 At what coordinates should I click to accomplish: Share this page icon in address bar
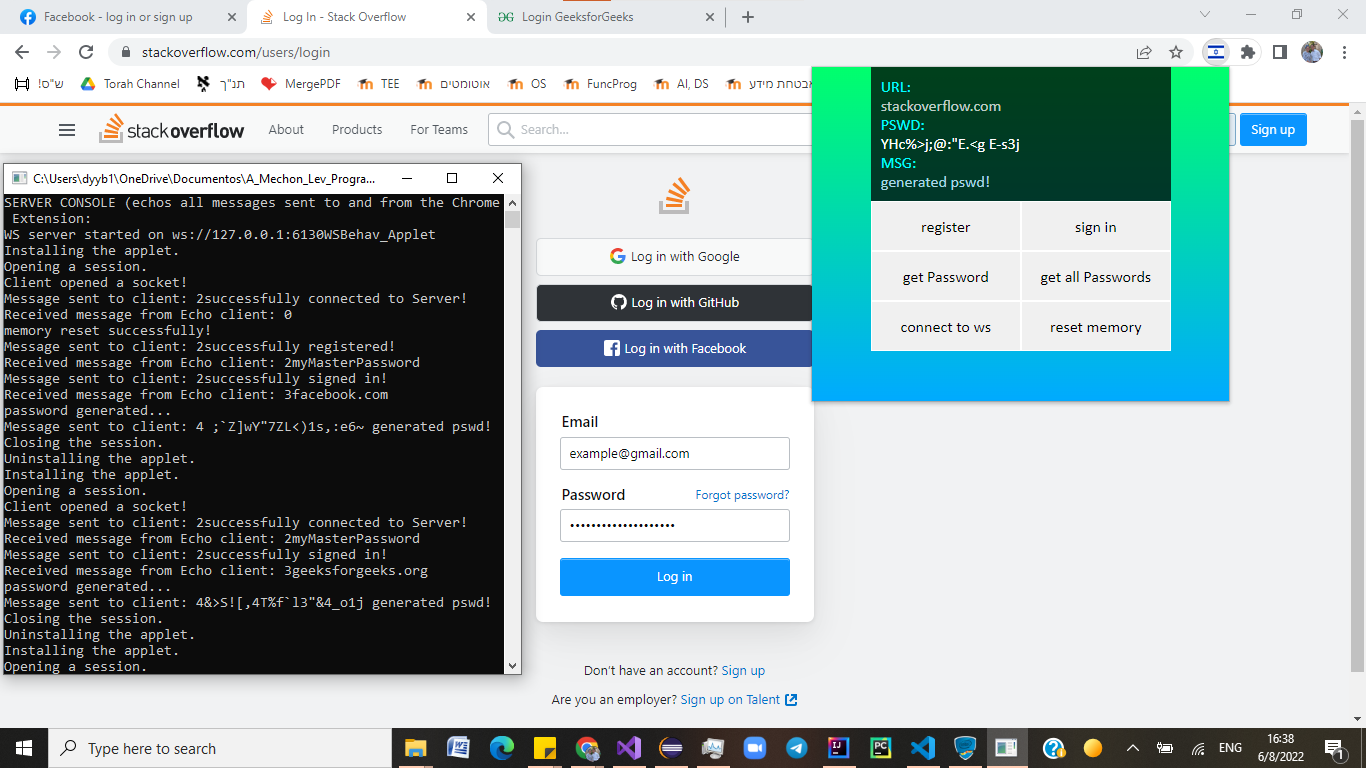1143,52
